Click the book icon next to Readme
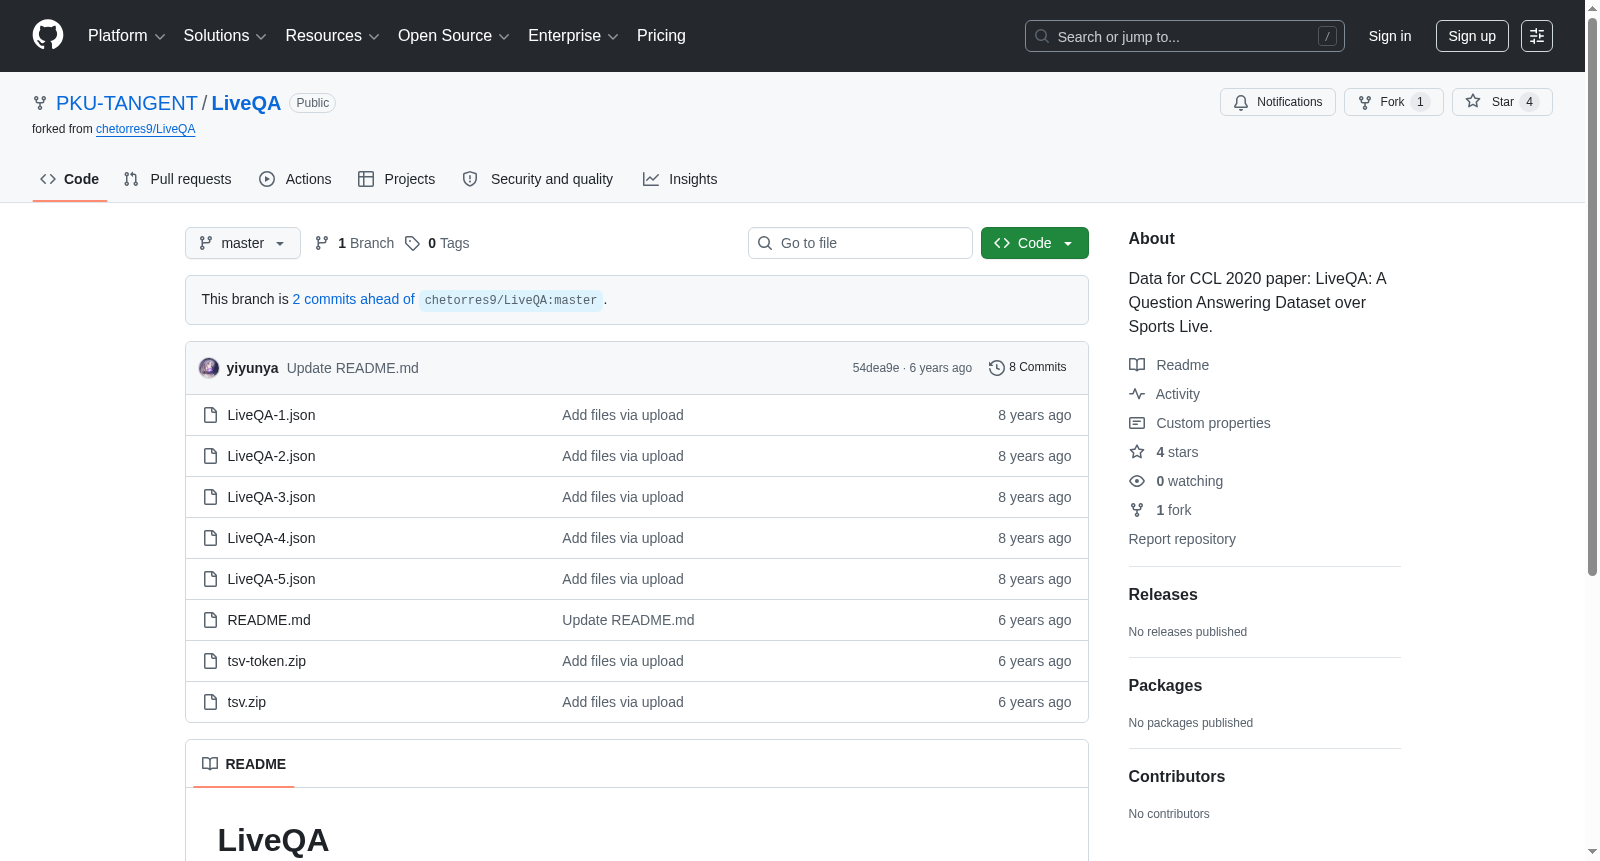Viewport: 1600px width, 861px height. 1137,365
